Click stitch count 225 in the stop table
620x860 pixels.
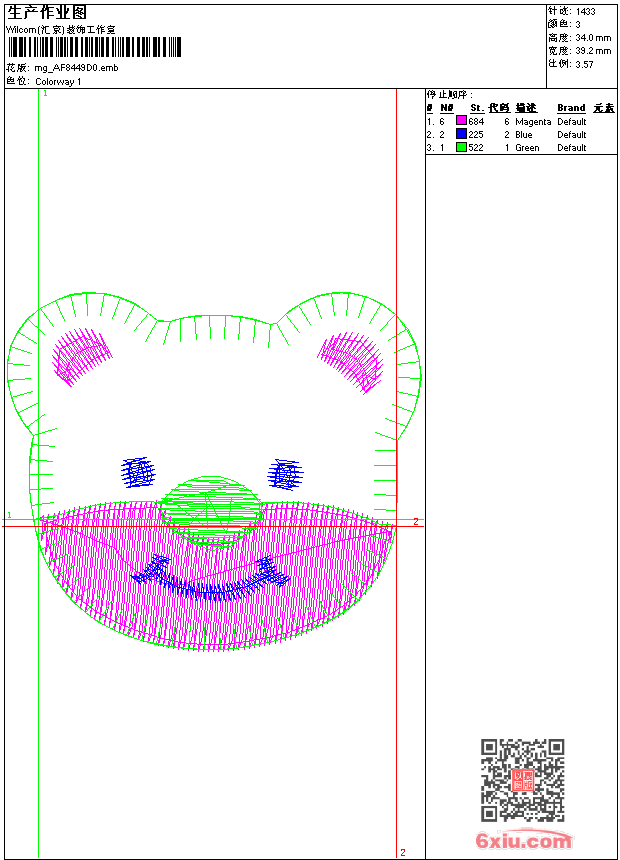(x=476, y=134)
